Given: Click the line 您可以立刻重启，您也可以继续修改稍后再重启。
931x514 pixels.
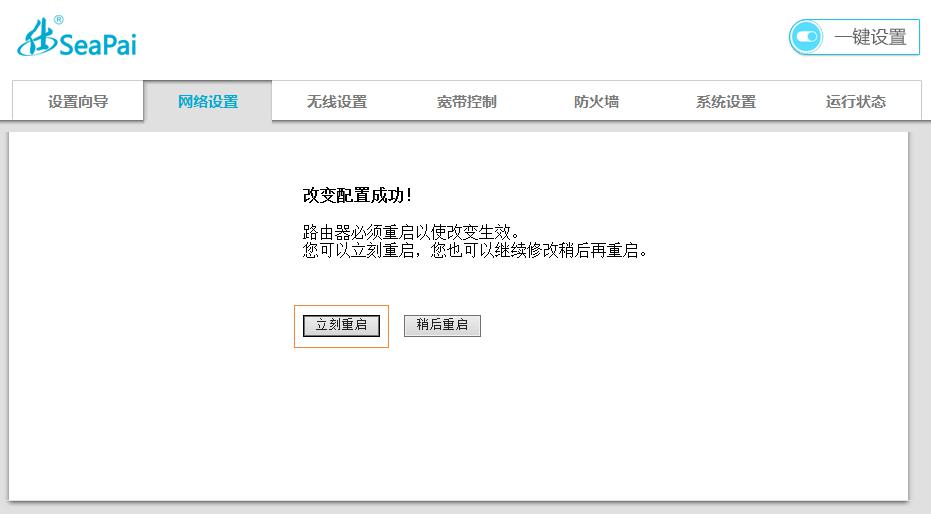Looking at the screenshot, I should 475,250.
